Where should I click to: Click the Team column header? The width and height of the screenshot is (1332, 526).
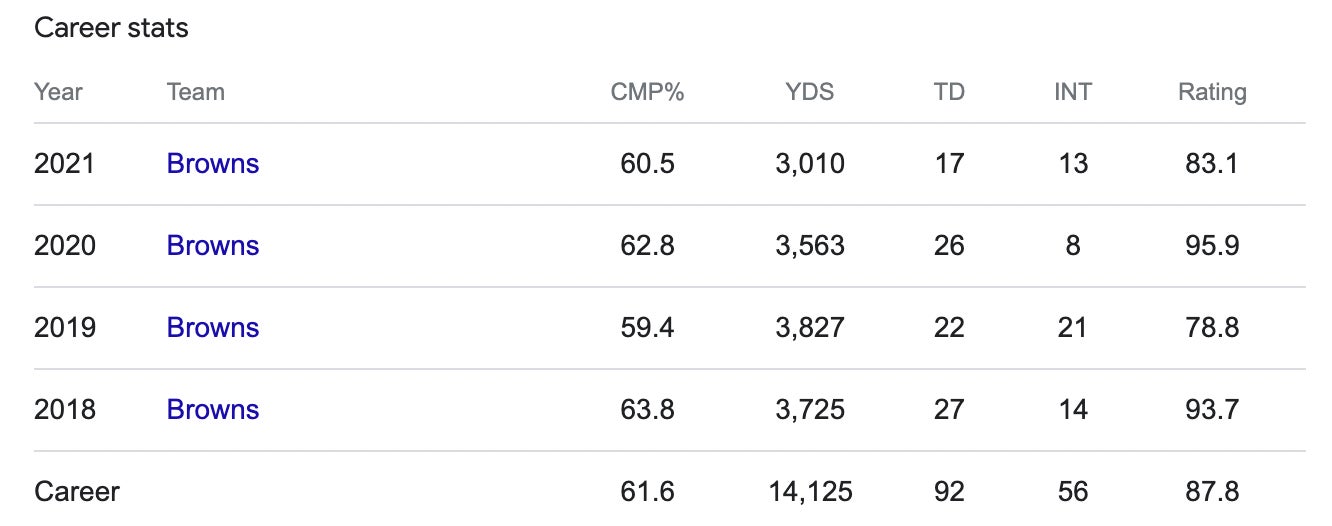pos(195,93)
